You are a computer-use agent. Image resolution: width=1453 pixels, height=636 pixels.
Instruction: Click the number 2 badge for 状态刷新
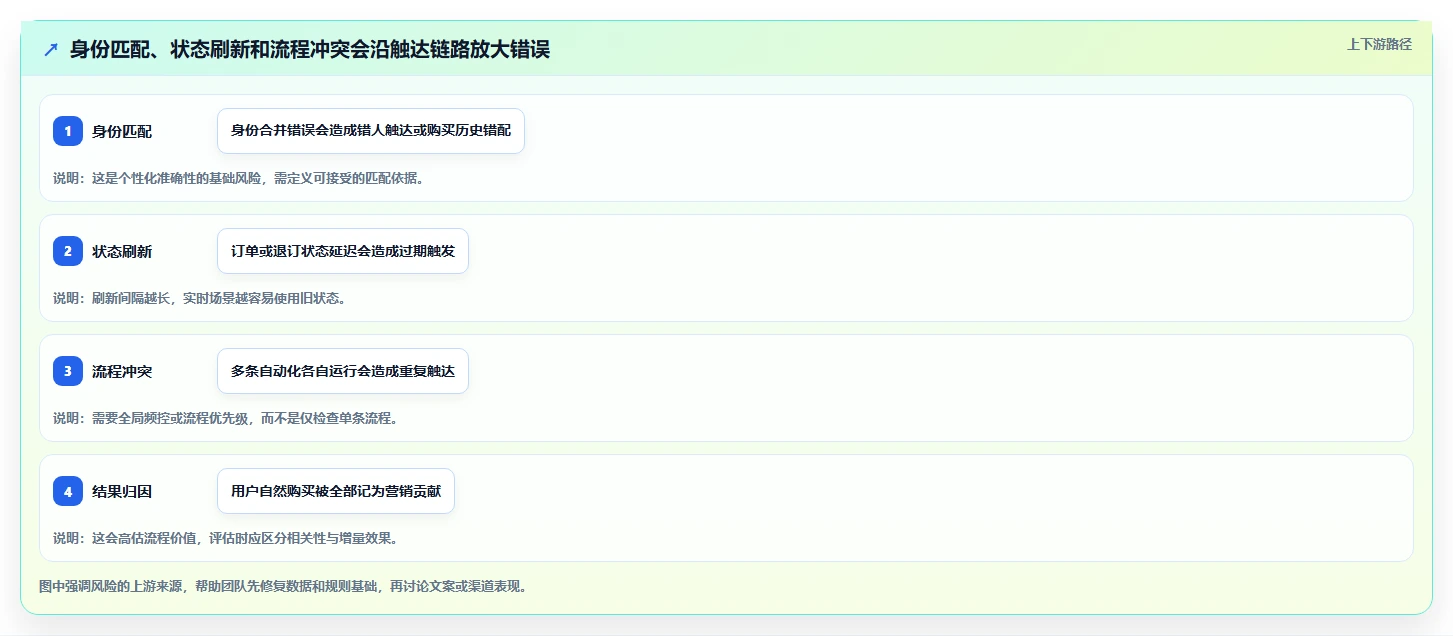tap(68, 251)
